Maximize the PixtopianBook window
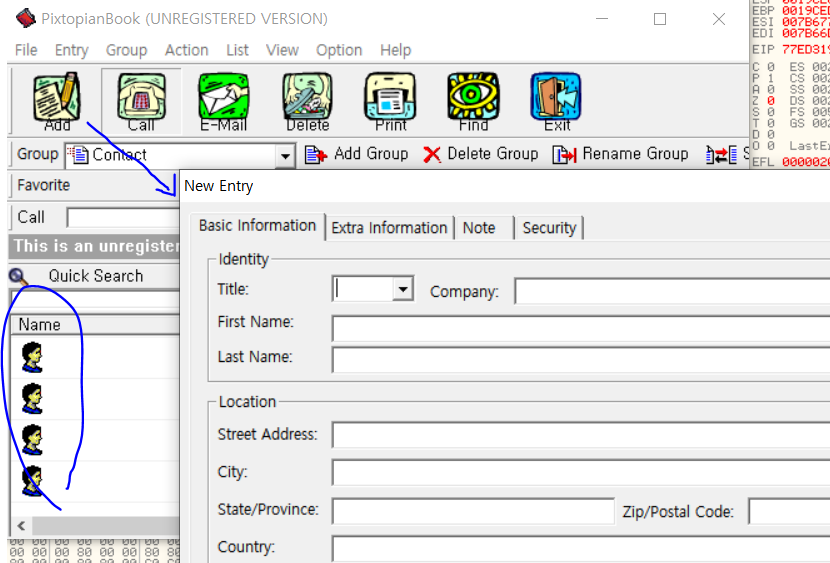The width and height of the screenshot is (830, 563). coord(660,20)
